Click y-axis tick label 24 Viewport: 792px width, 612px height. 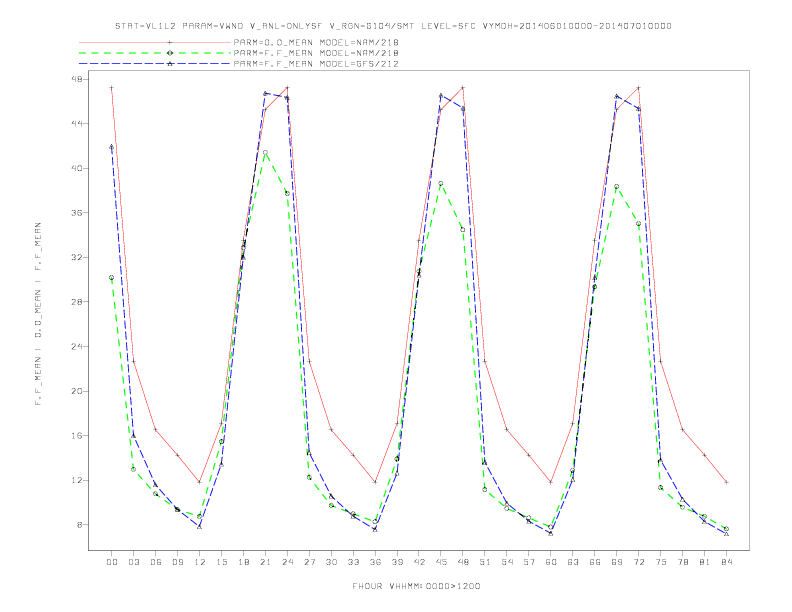click(x=78, y=346)
